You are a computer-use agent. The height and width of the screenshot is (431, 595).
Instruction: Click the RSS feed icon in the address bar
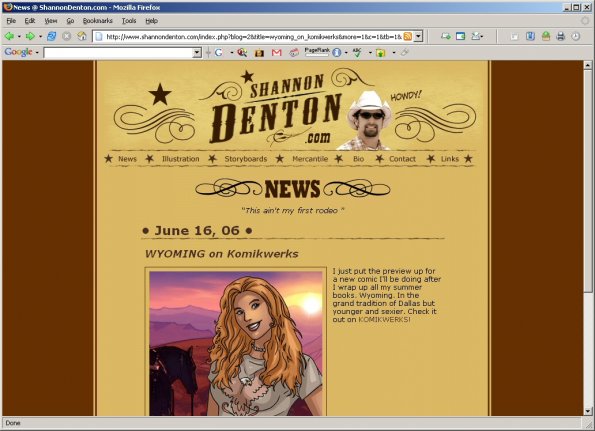pos(408,36)
